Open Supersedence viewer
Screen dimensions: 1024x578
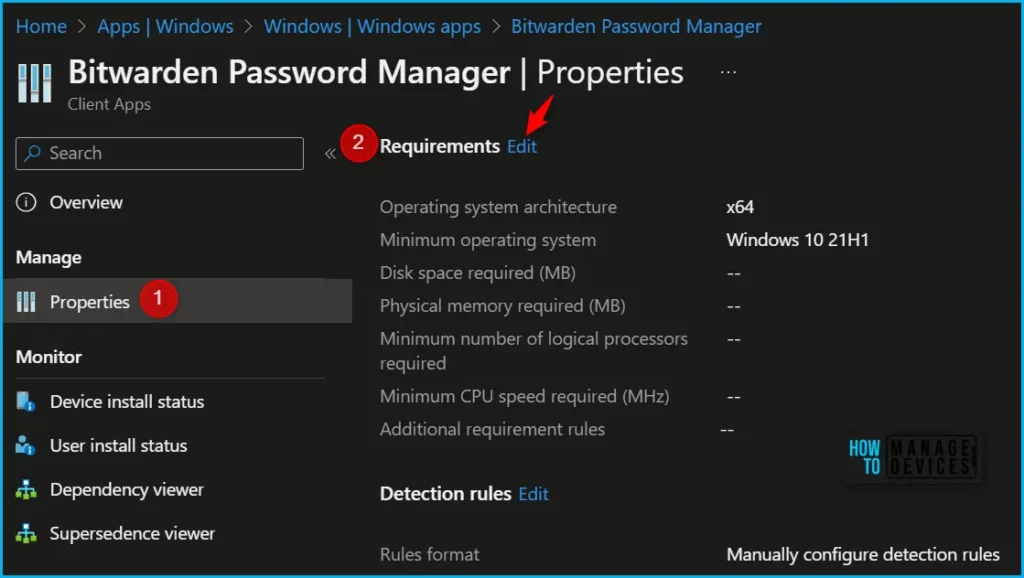tap(132, 534)
